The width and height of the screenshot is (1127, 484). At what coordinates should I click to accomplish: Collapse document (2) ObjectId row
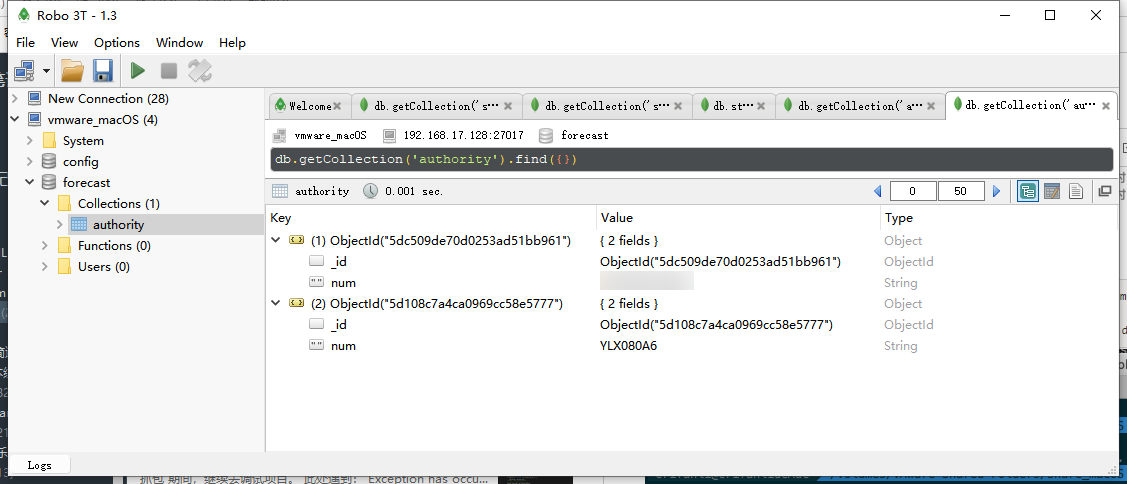pos(275,303)
